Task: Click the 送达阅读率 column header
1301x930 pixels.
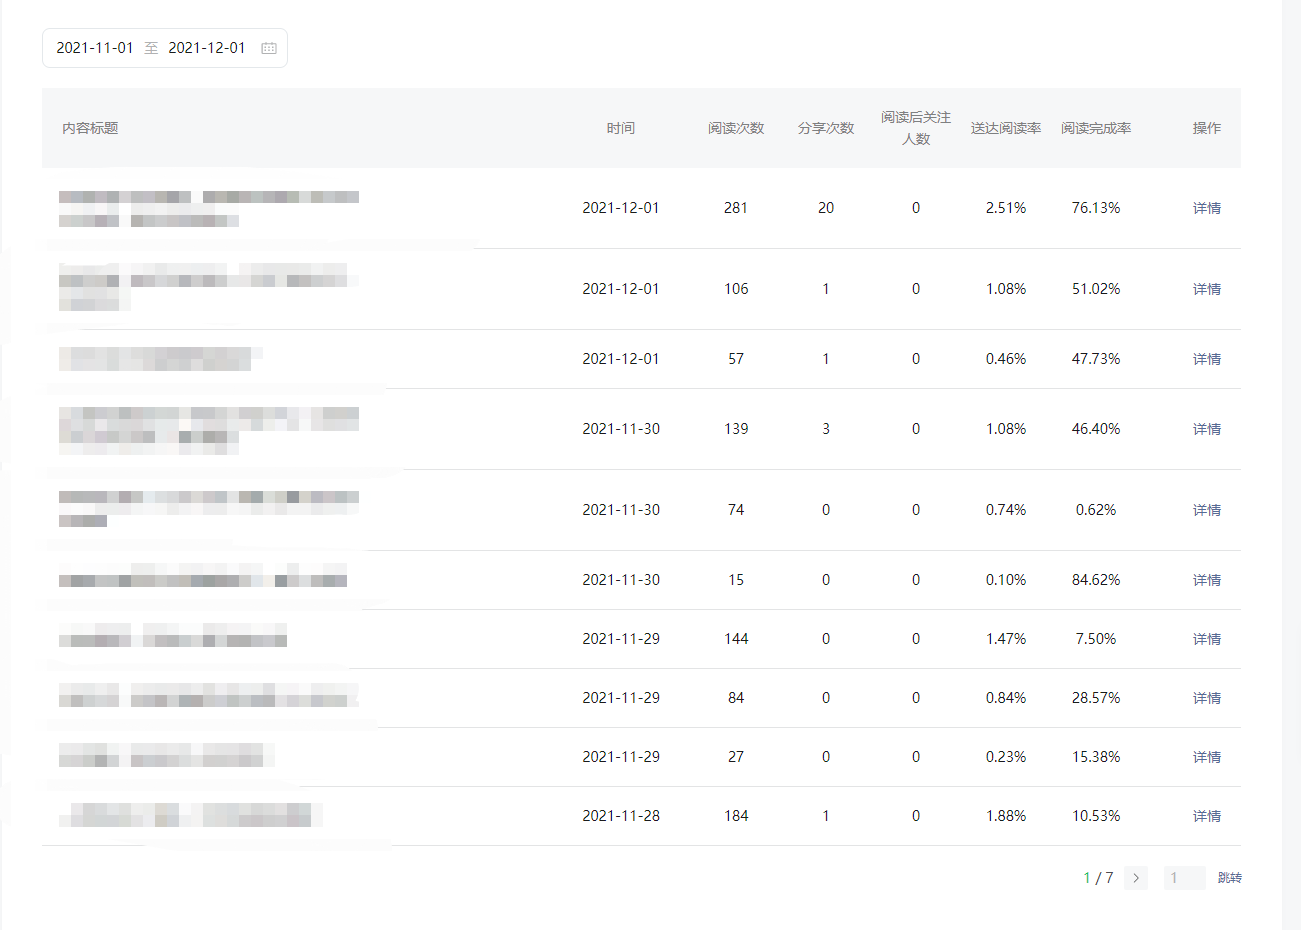Action: [1006, 128]
